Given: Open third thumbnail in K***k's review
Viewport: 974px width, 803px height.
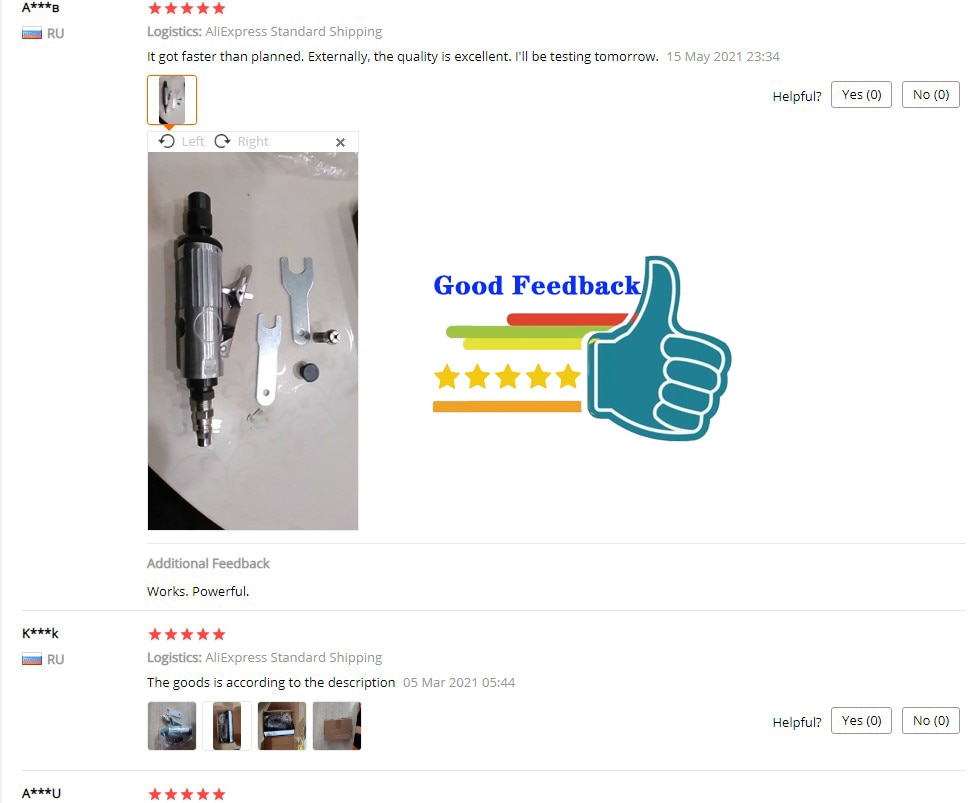Looking at the screenshot, I should coord(282,726).
